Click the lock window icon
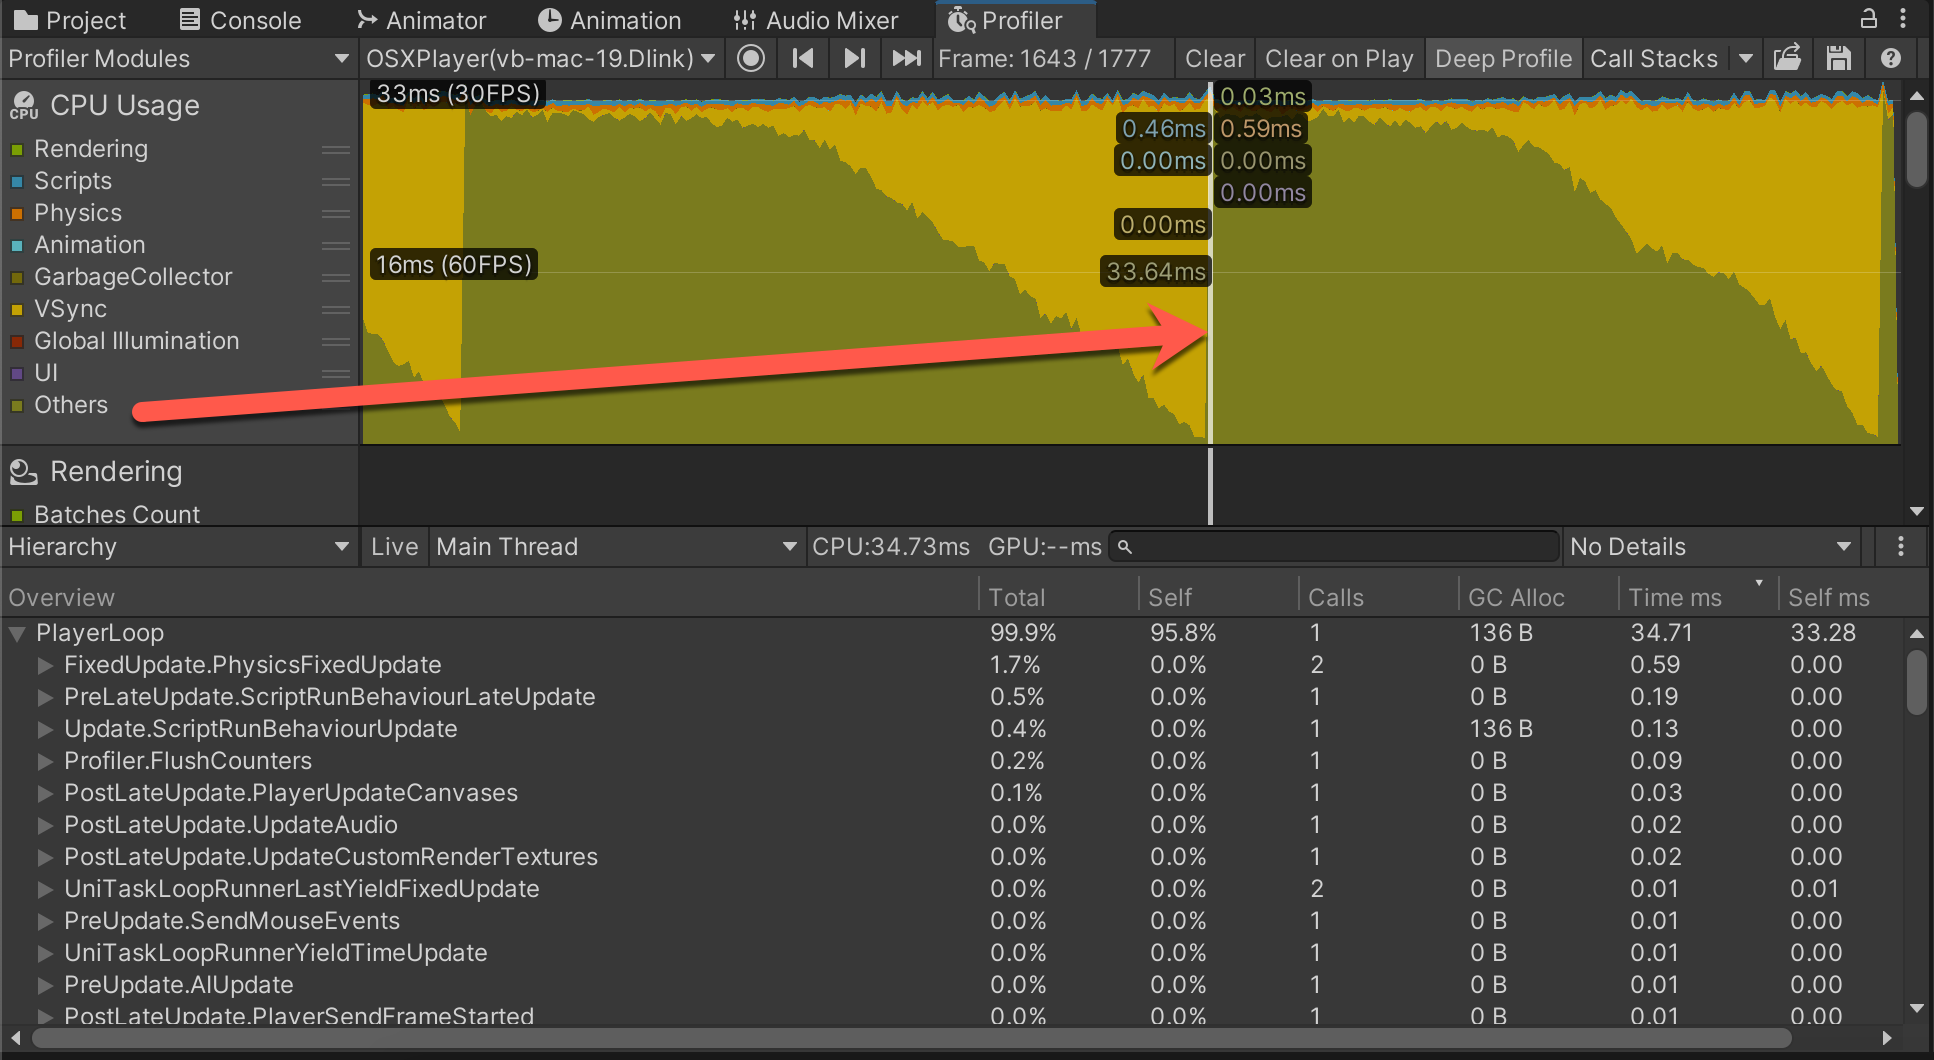The width and height of the screenshot is (1934, 1060). (1868, 18)
